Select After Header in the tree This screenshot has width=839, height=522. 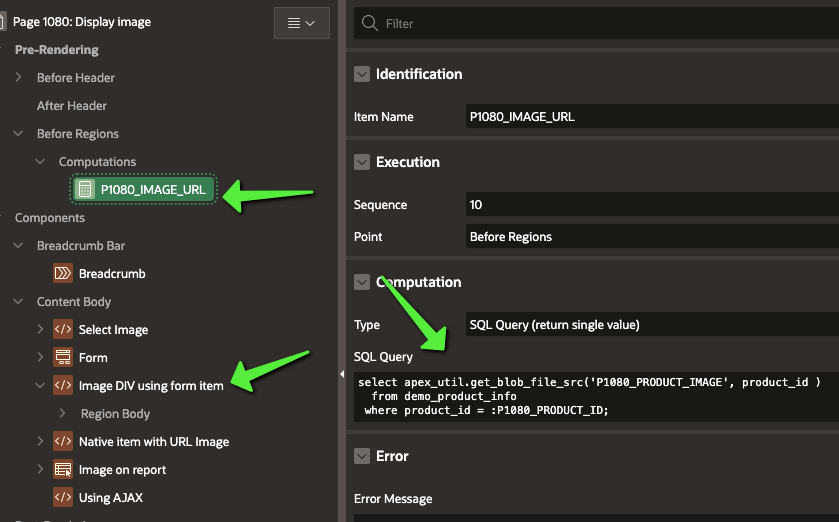71,105
